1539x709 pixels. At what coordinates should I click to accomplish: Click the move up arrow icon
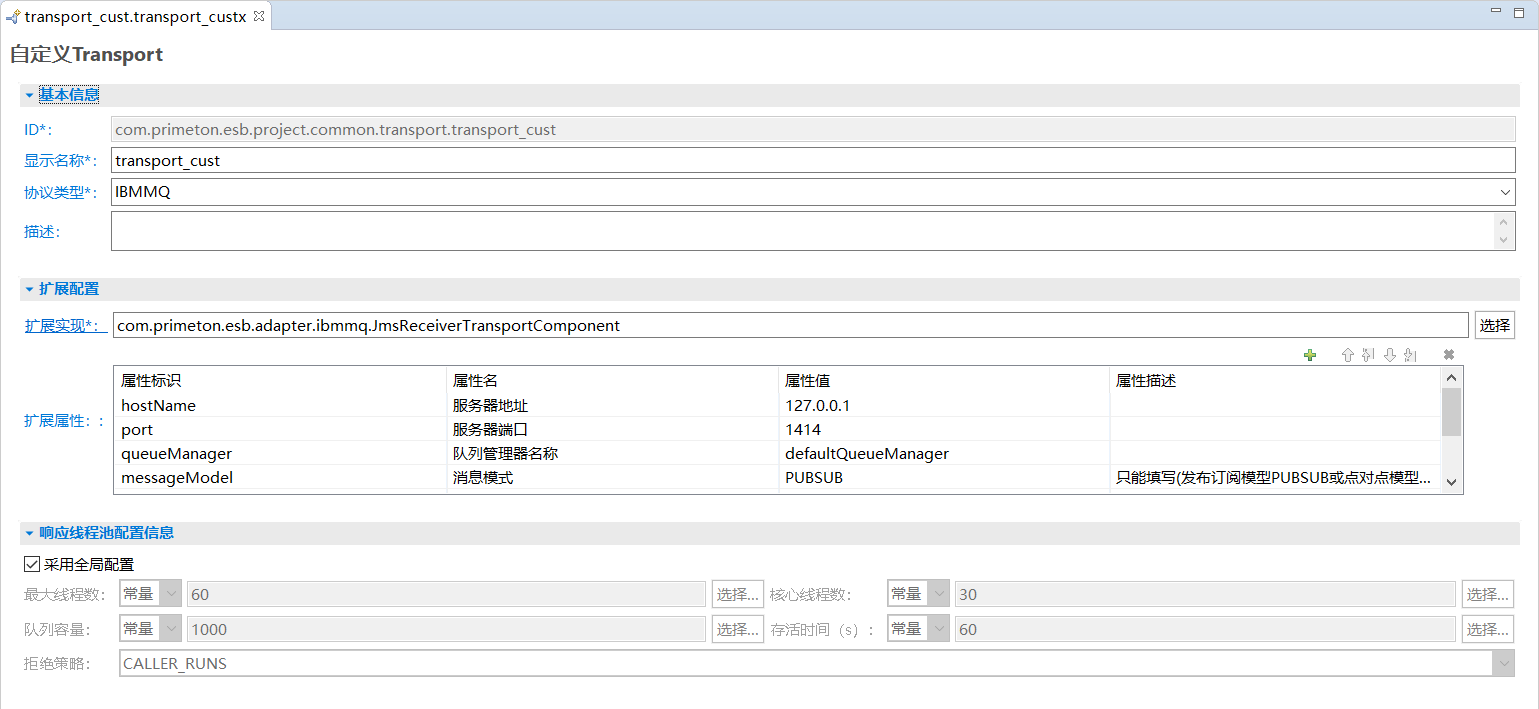click(x=1347, y=355)
